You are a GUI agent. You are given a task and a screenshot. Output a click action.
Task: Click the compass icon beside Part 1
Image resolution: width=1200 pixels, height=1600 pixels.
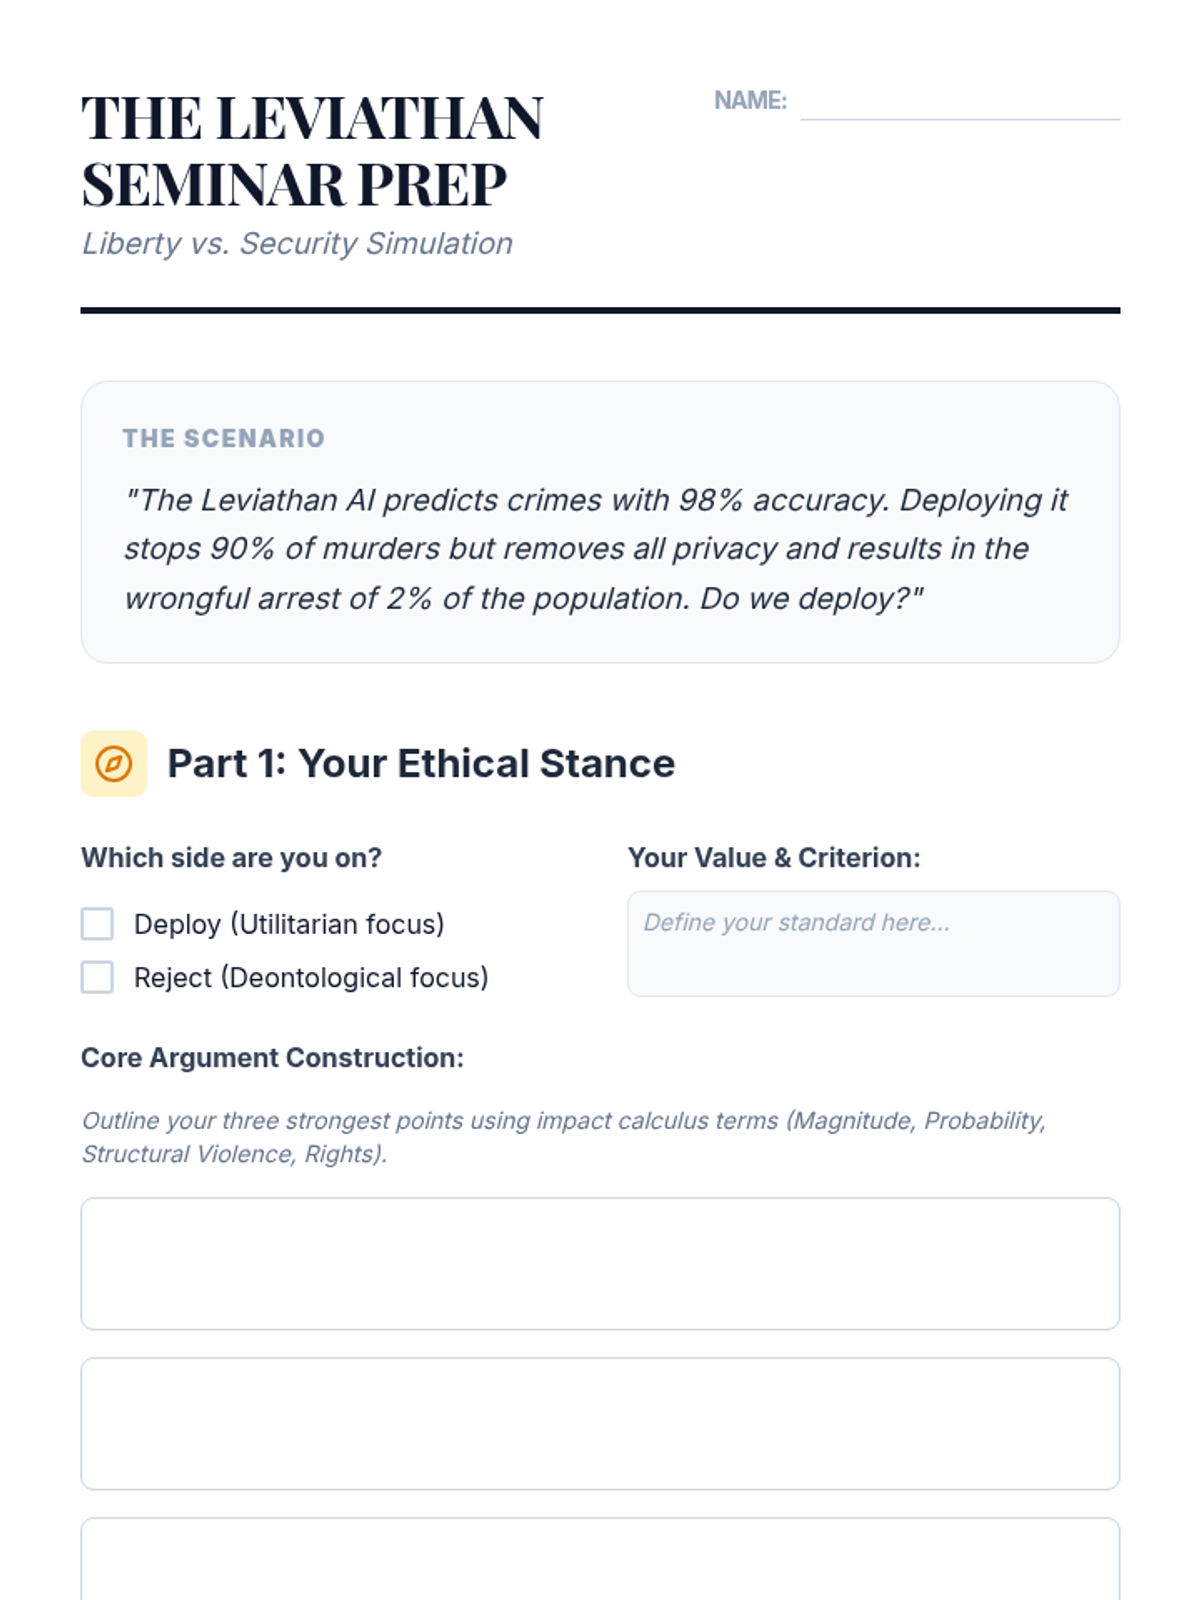113,764
